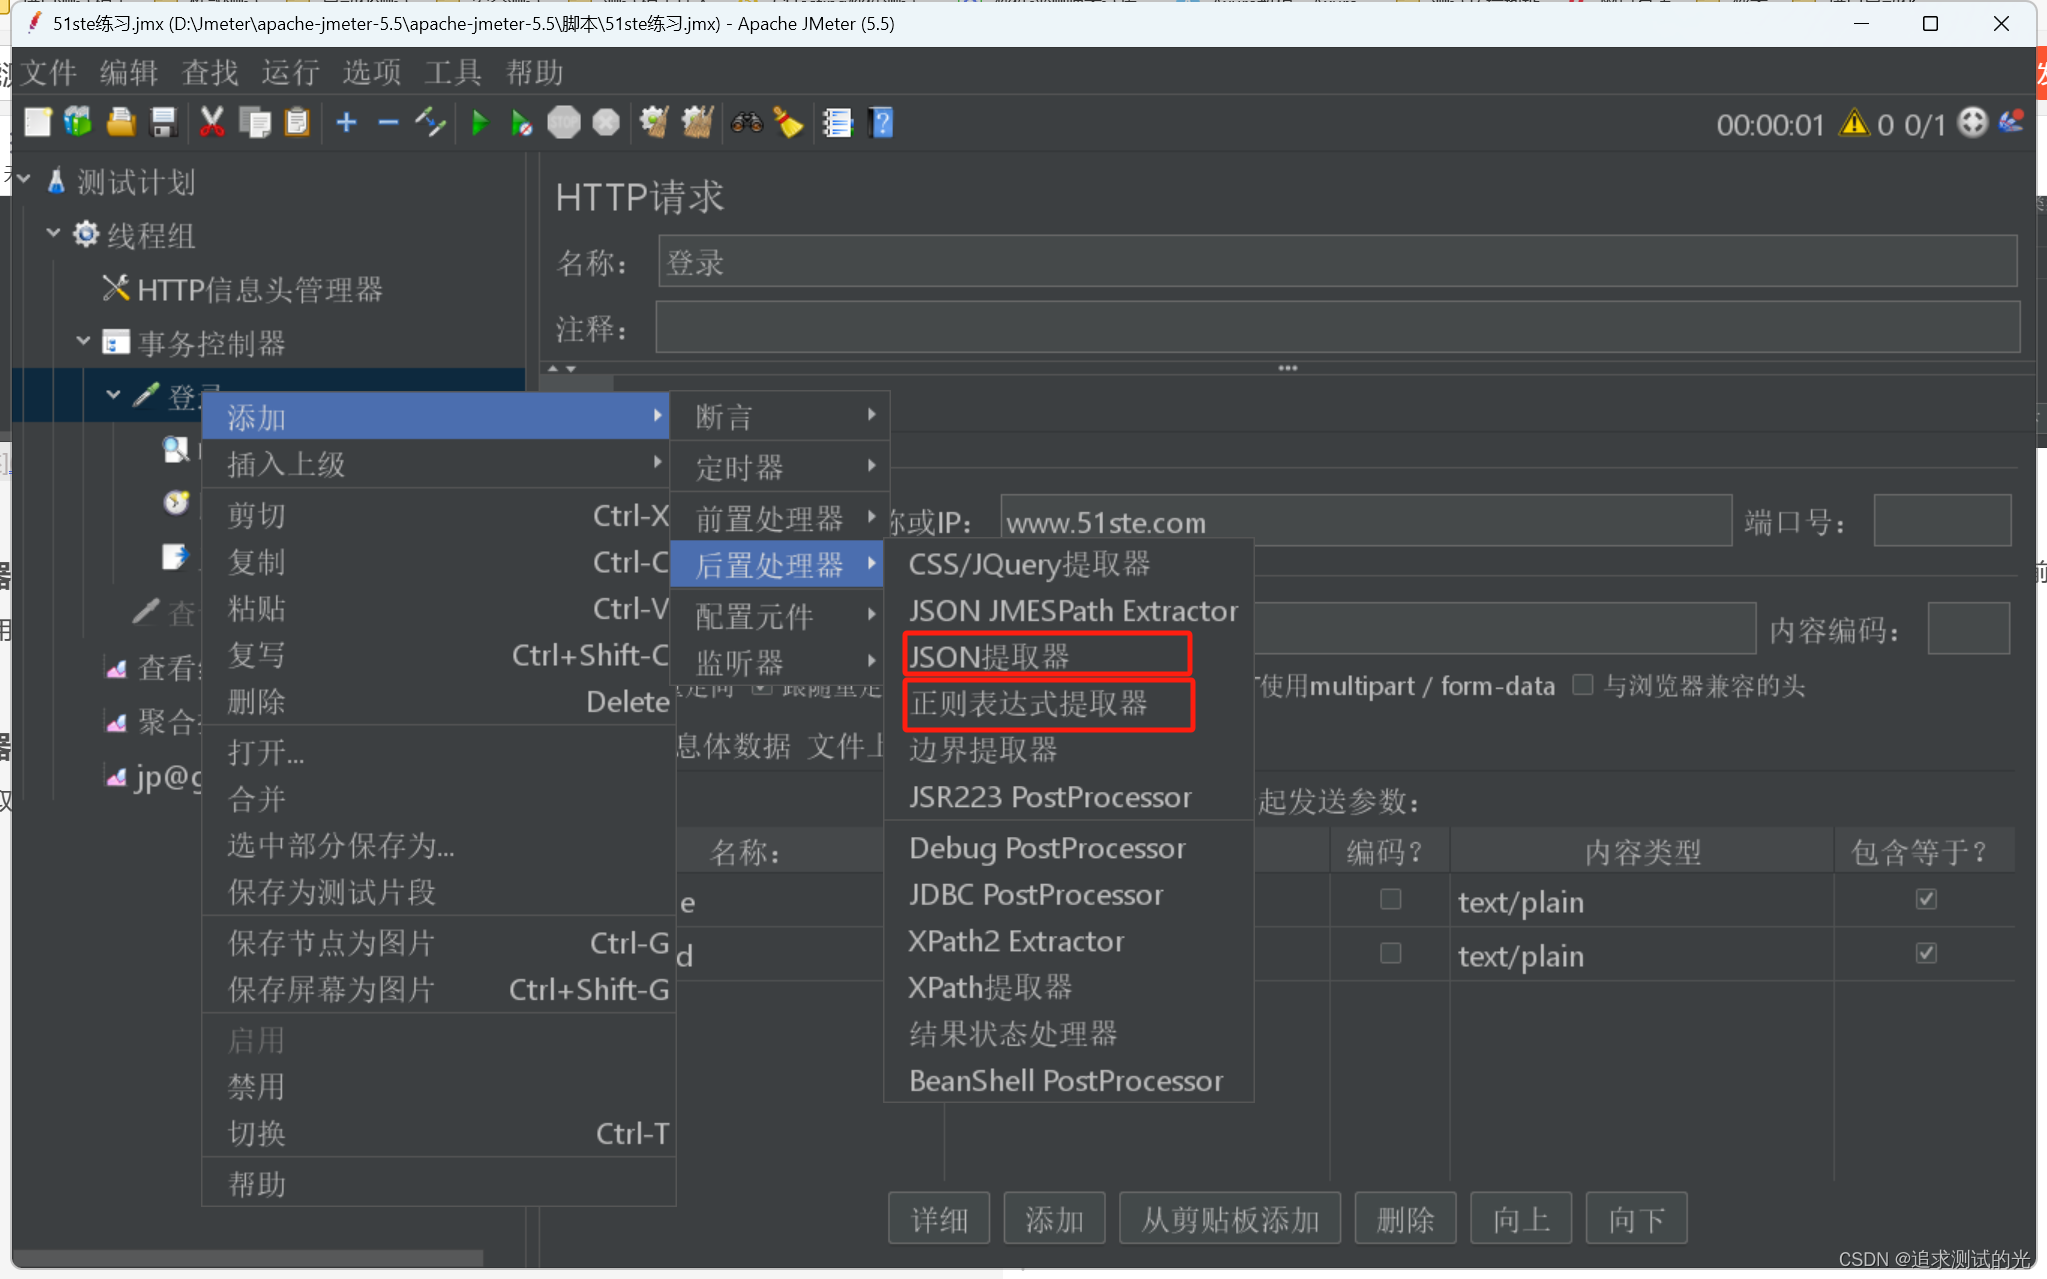Create a new test plan with toolbar icon
The height and width of the screenshot is (1279, 2047).
click(x=38, y=122)
